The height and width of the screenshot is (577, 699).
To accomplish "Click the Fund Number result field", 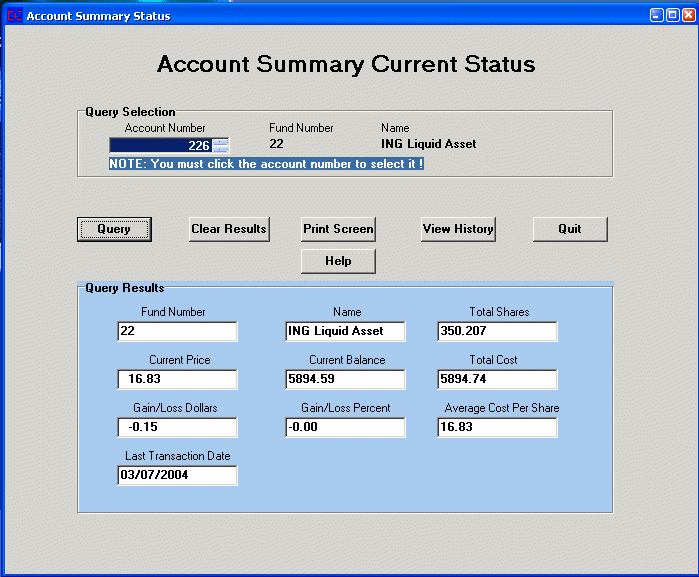I will click(x=177, y=331).
